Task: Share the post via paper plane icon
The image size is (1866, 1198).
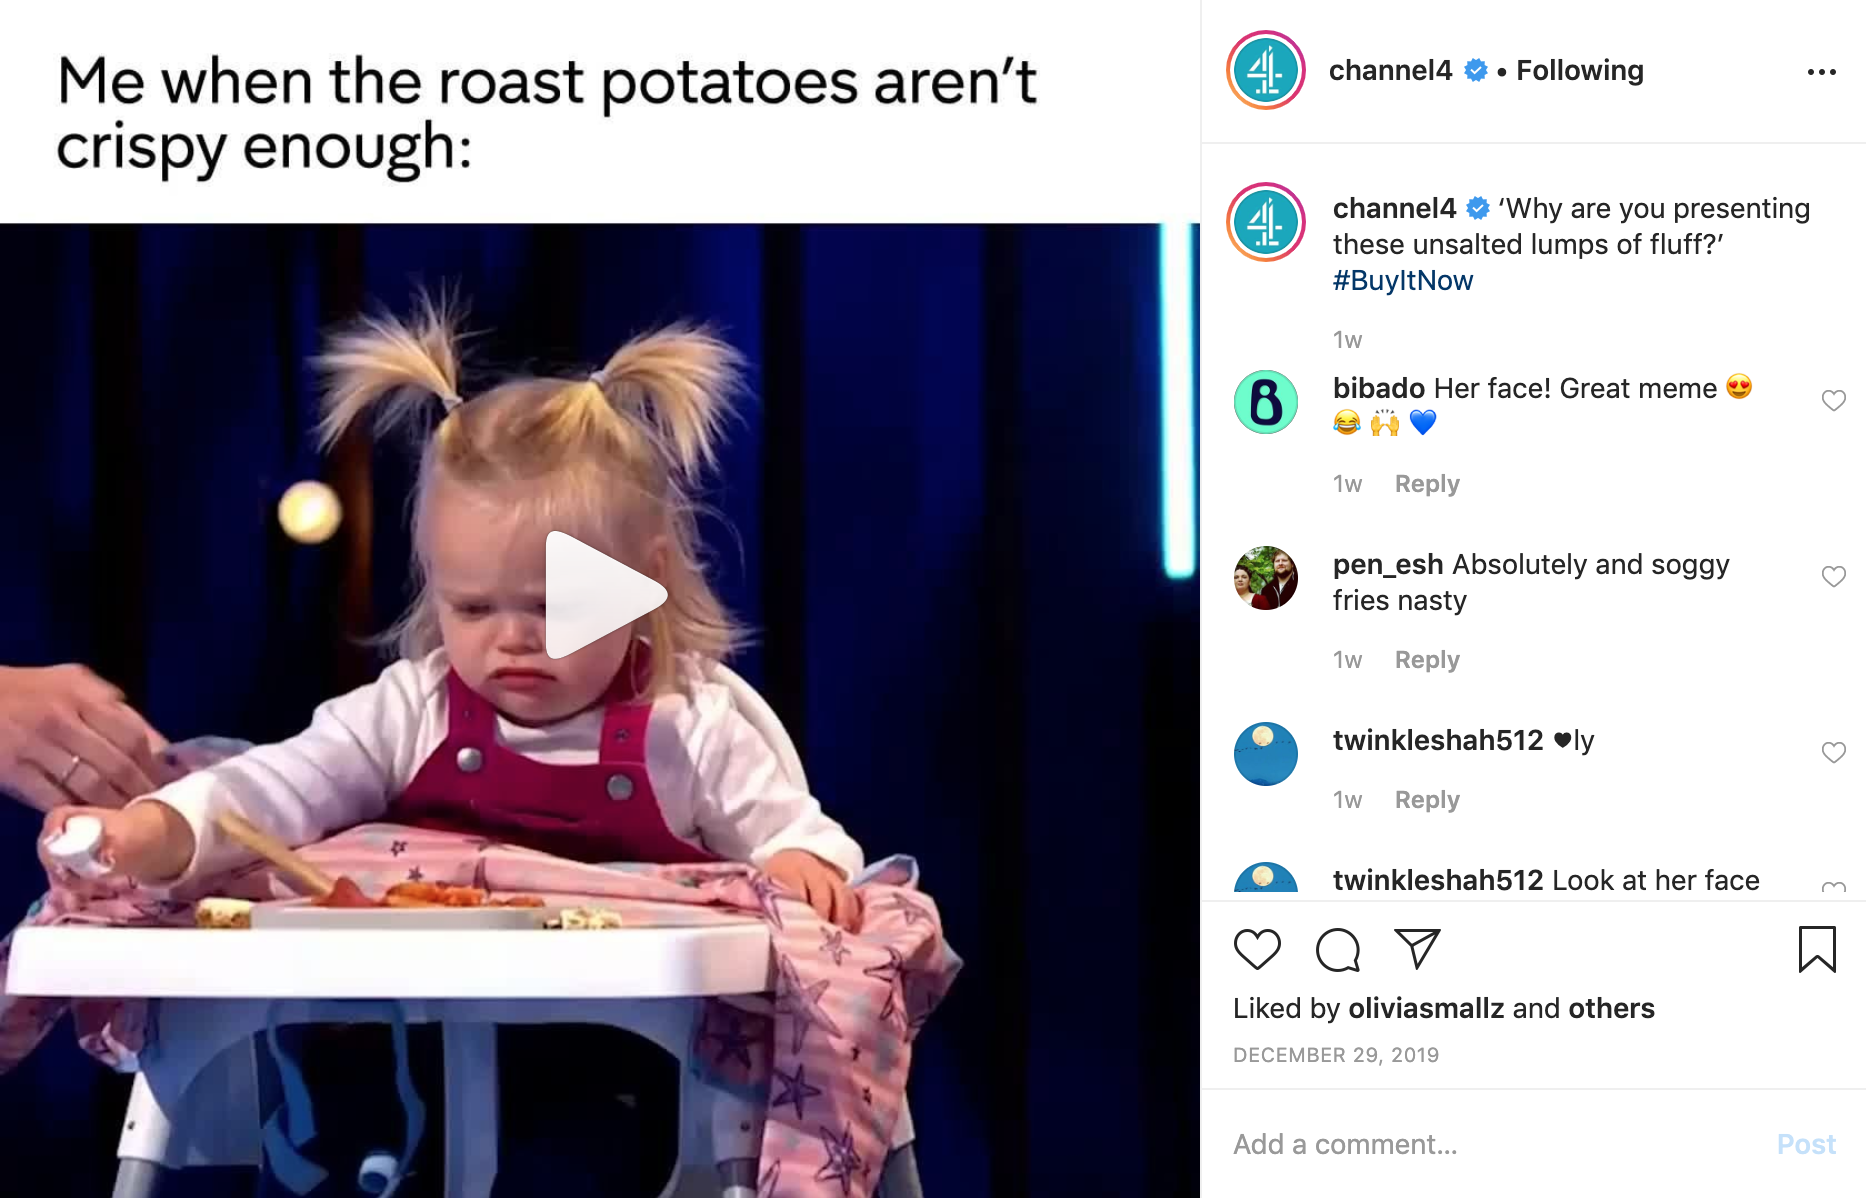Action: [x=1417, y=949]
